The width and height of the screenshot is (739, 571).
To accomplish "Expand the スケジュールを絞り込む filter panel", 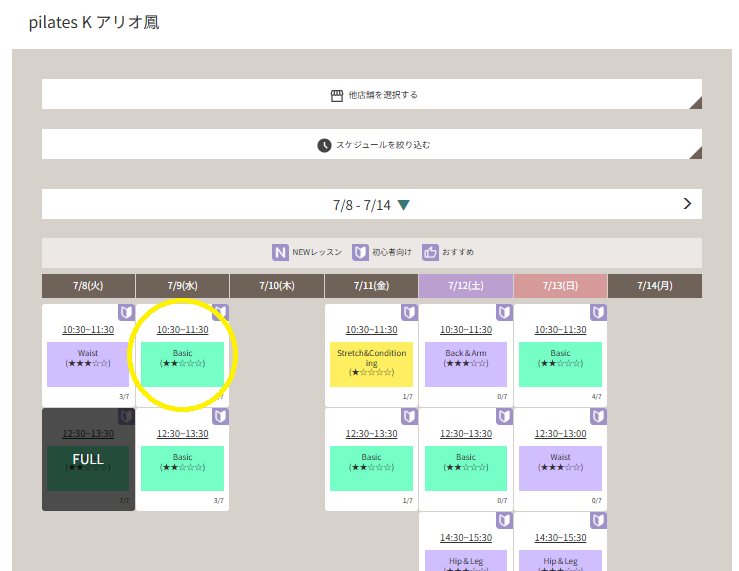I will [372, 145].
